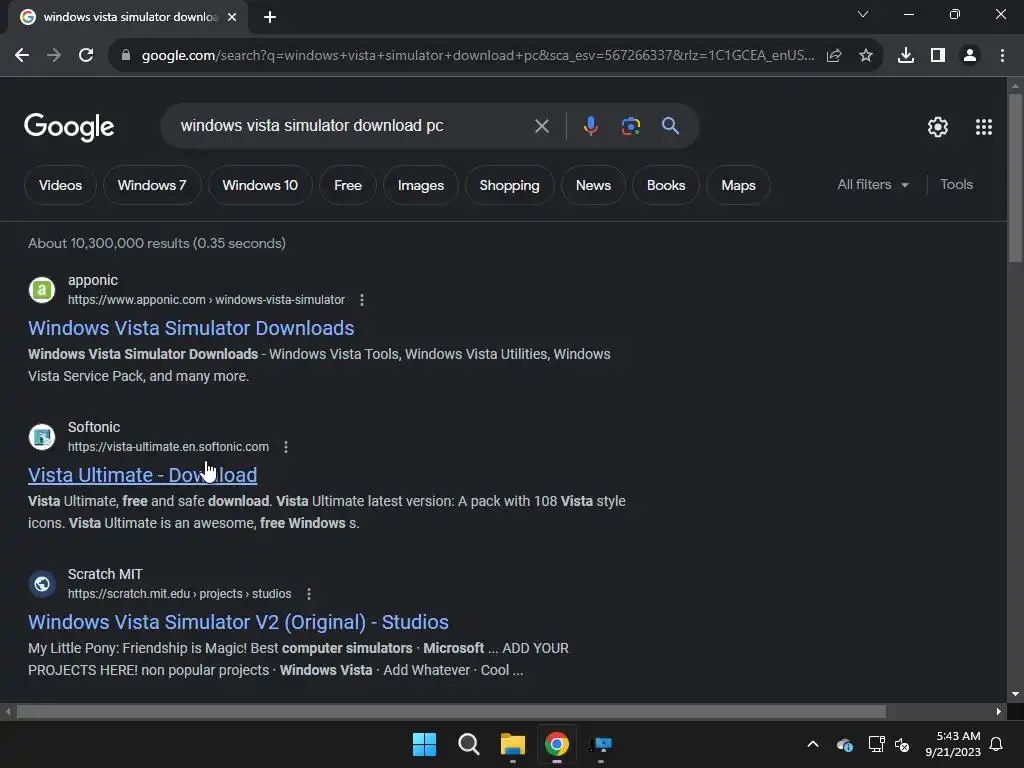The image size is (1024, 768).
Task: Open the search Tools options
Action: coord(956,185)
